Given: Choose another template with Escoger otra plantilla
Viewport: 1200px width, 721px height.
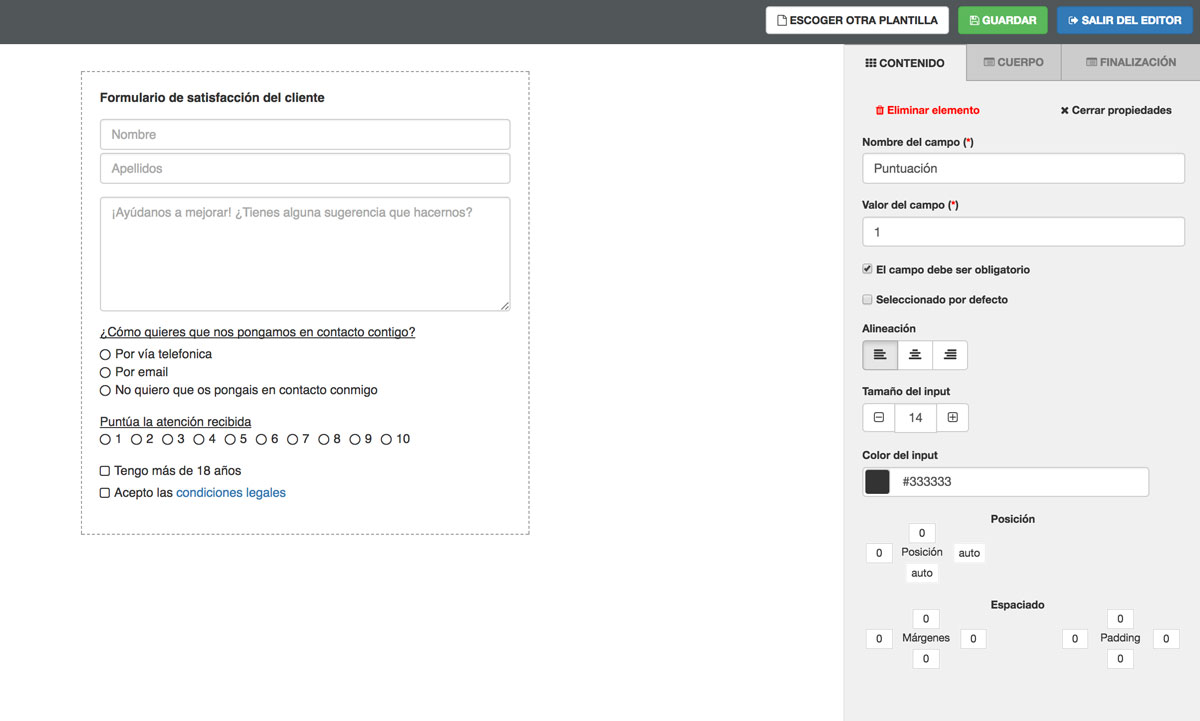Looking at the screenshot, I should point(857,20).
